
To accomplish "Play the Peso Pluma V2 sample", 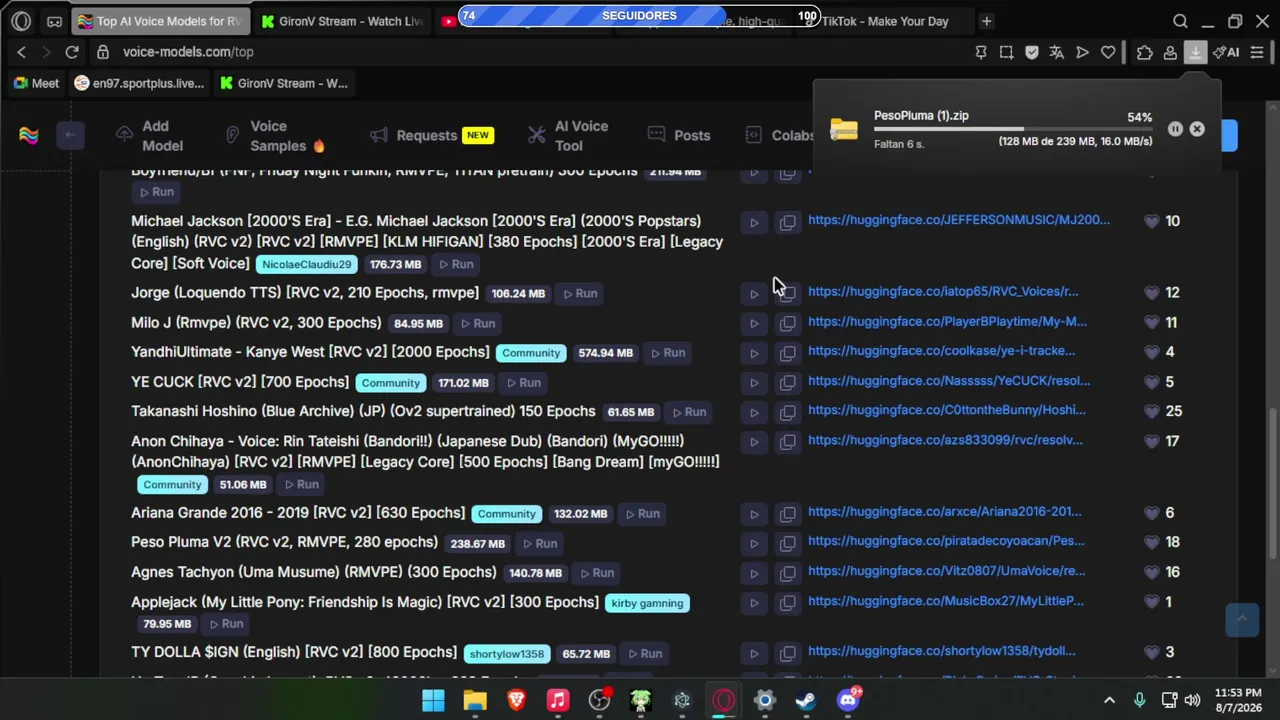I will [x=754, y=543].
